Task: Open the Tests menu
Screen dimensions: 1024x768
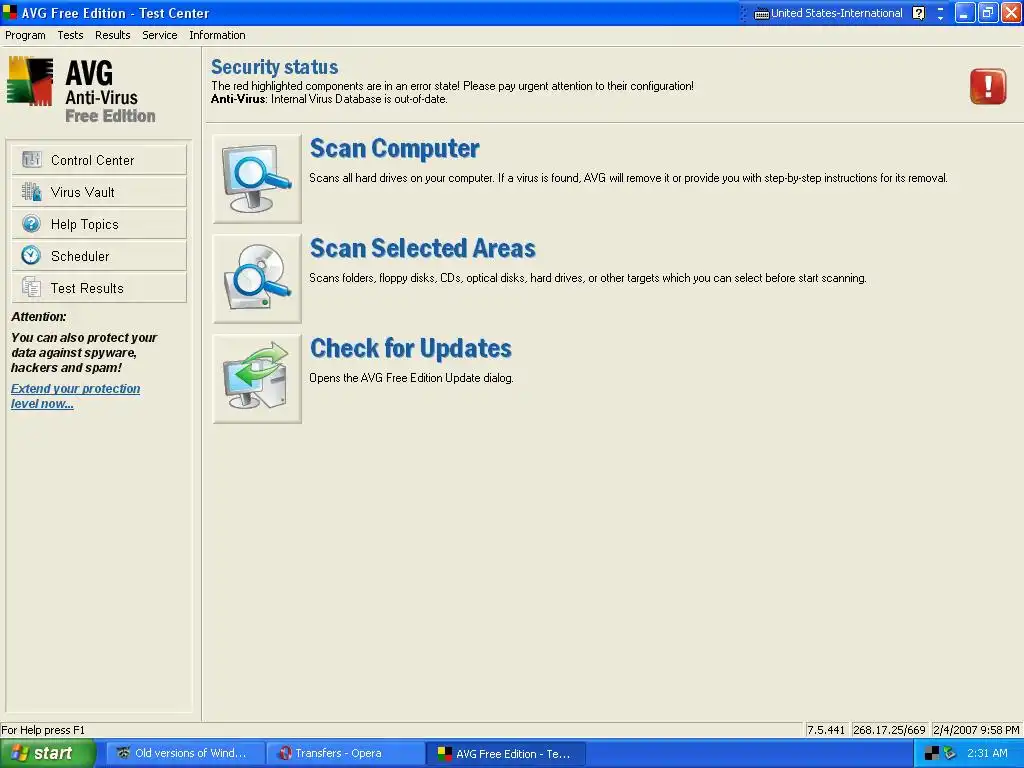Action: (x=70, y=35)
